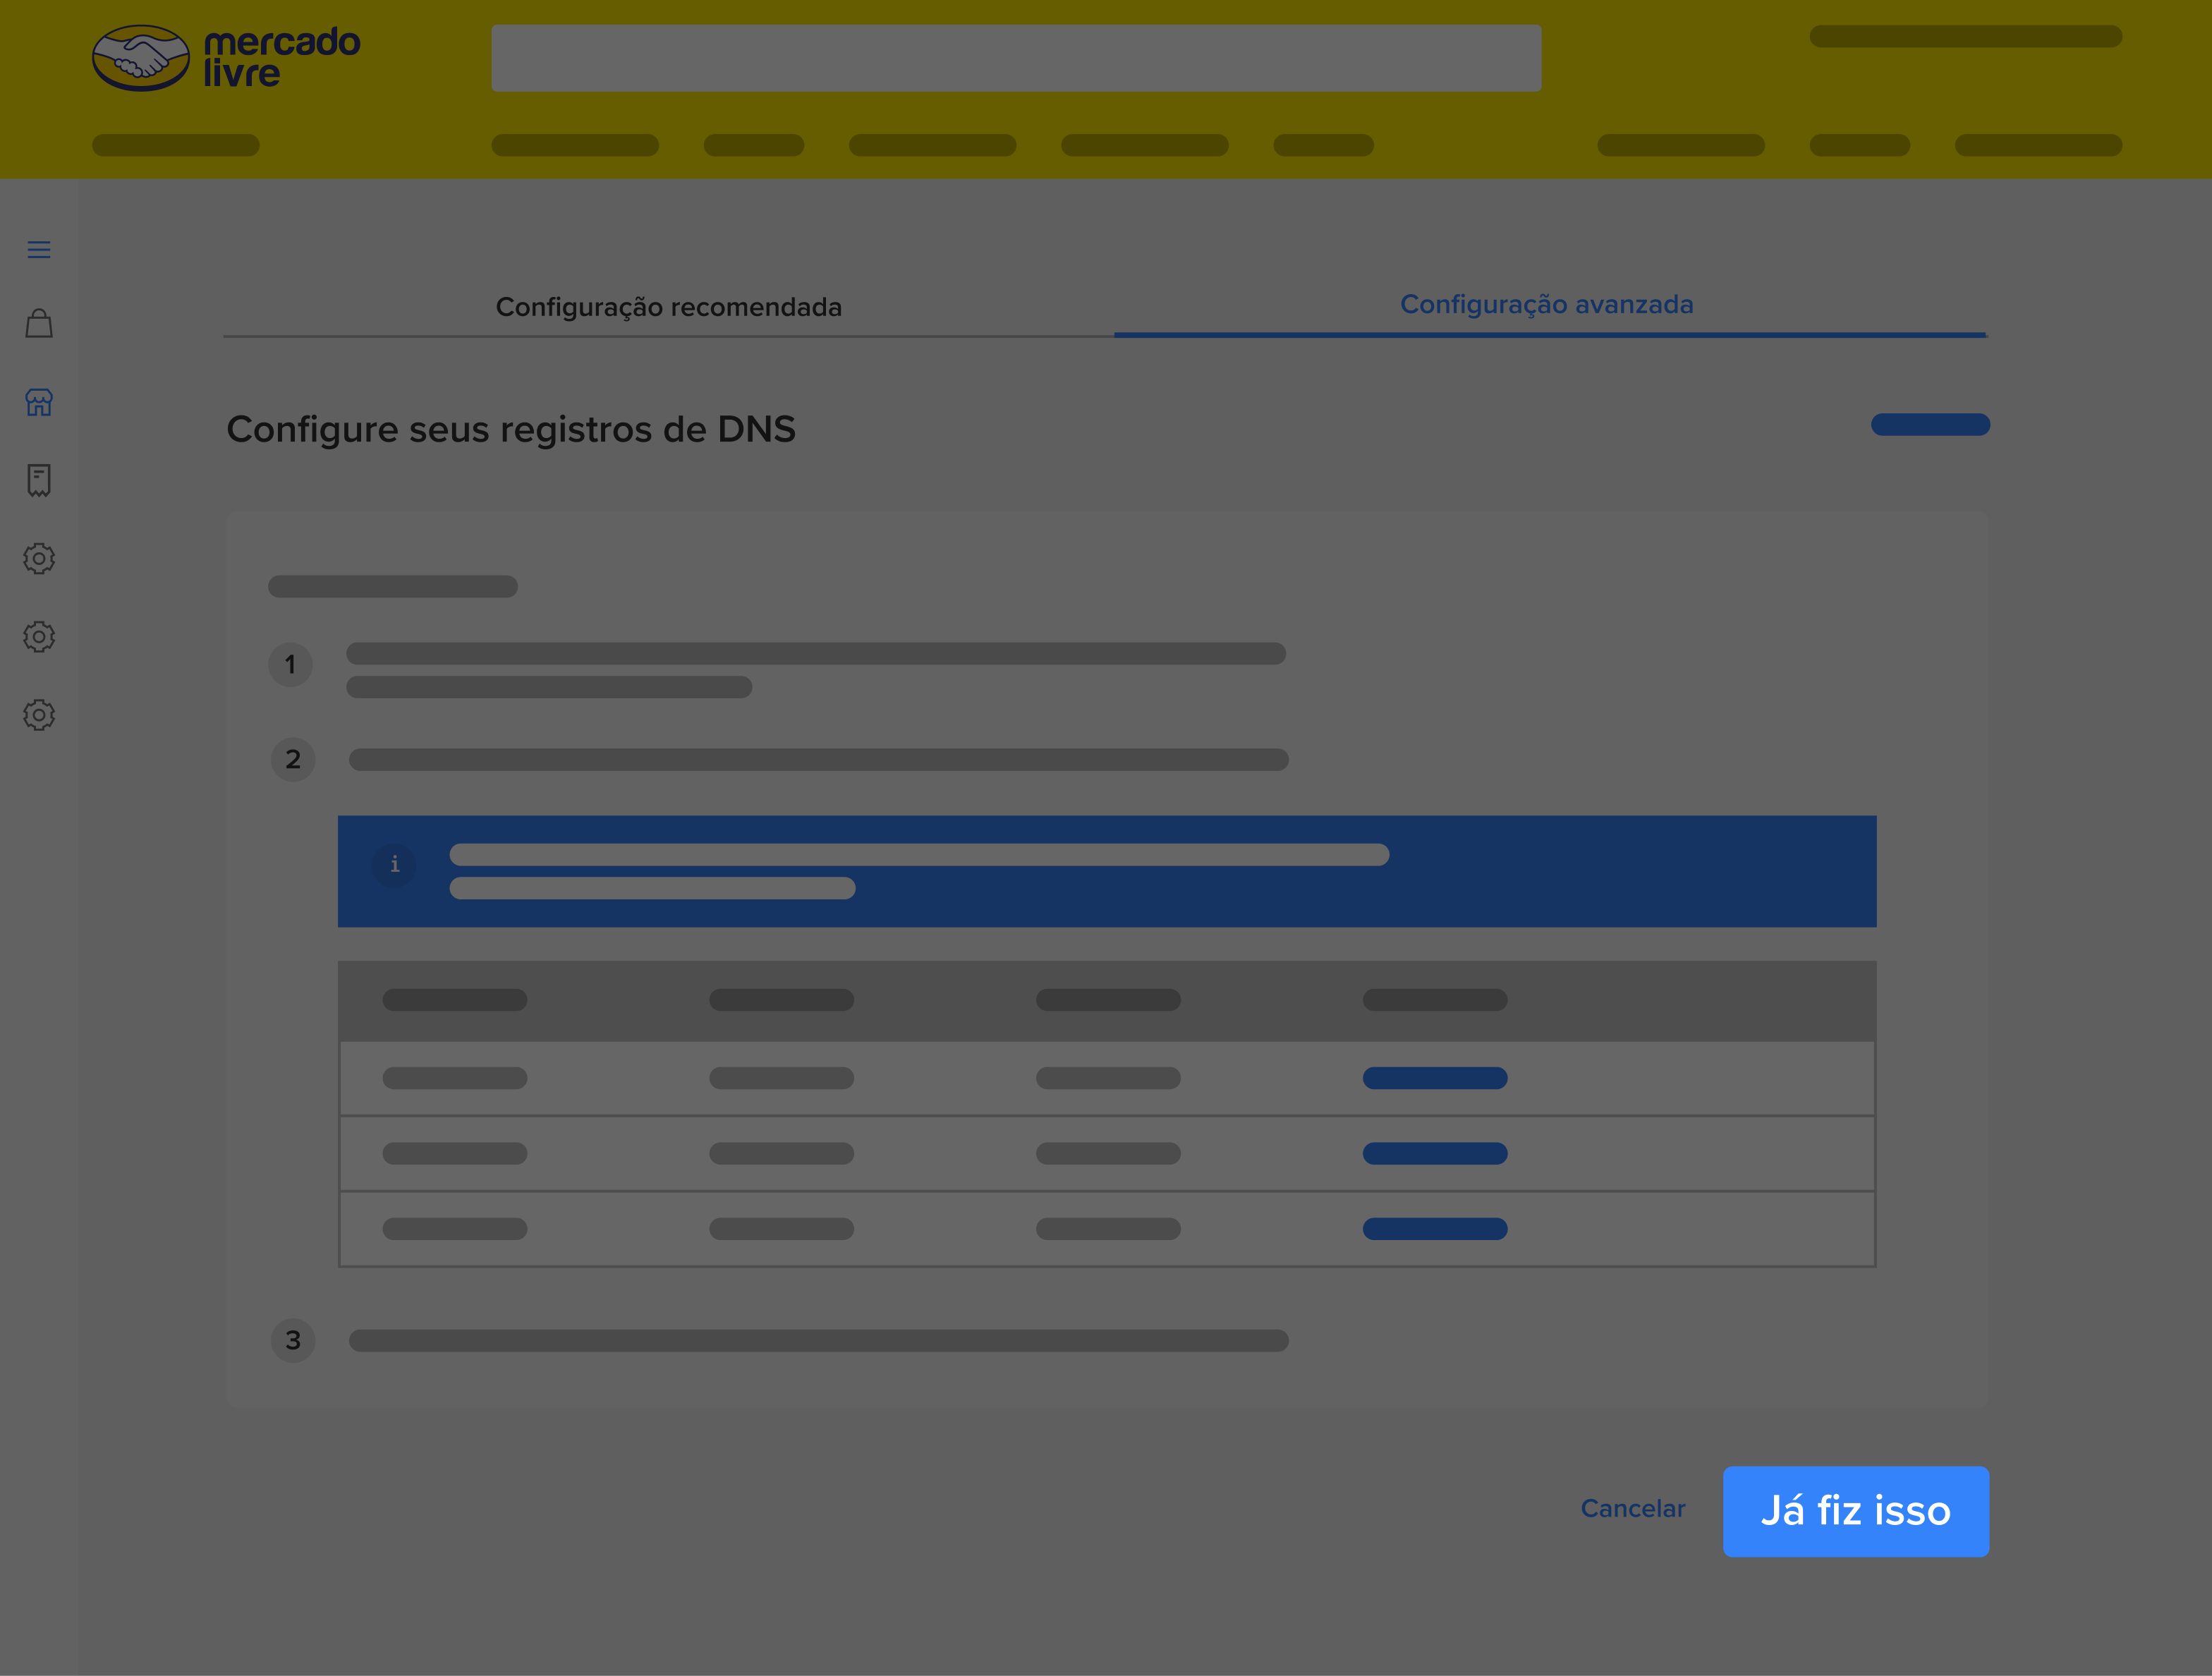
Task: Click the Já fiz isso button
Action: pyautogui.click(x=1855, y=1511)
